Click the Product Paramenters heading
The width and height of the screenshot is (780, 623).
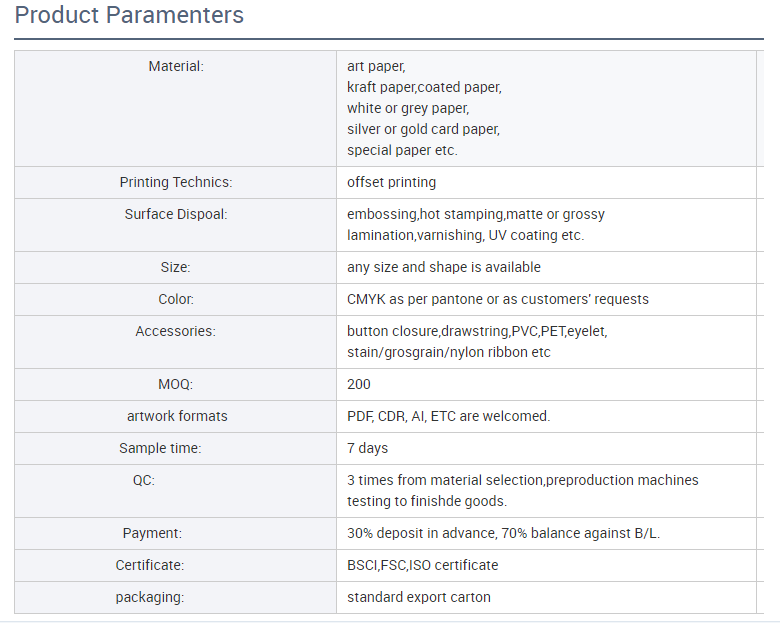click(129, 15)
